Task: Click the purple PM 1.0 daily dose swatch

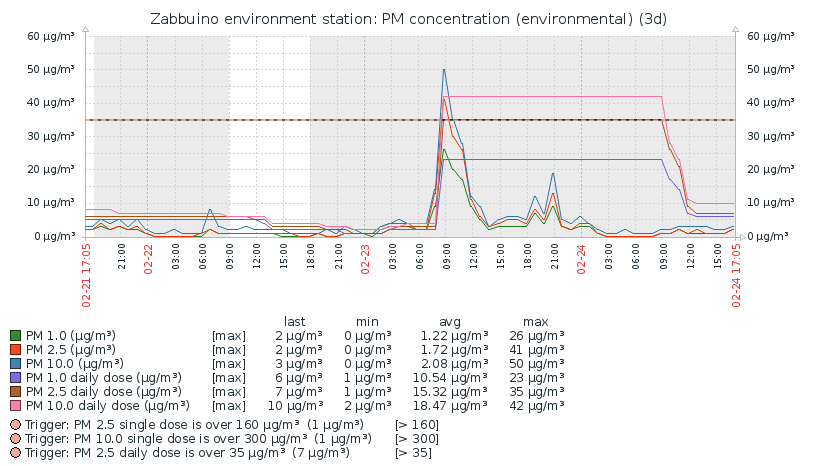Action: 15,378
